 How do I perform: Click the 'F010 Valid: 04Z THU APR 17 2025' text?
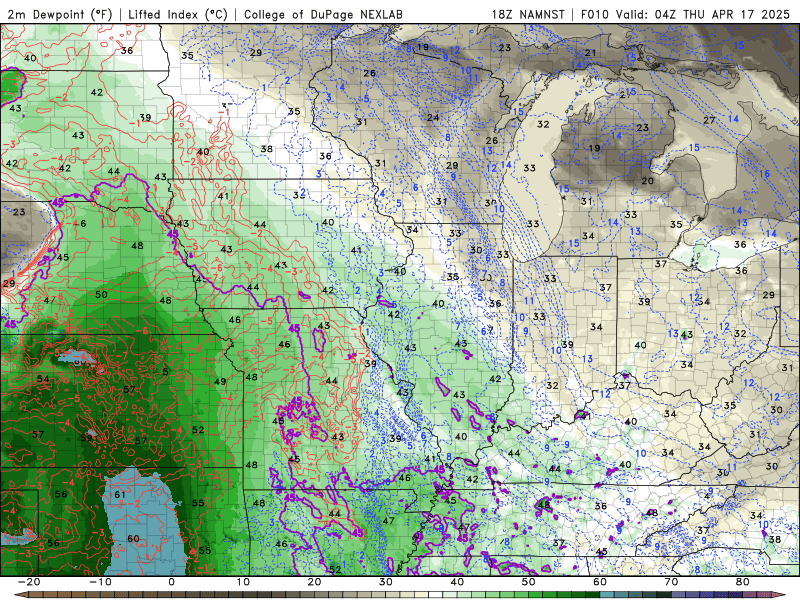(686, 14)
